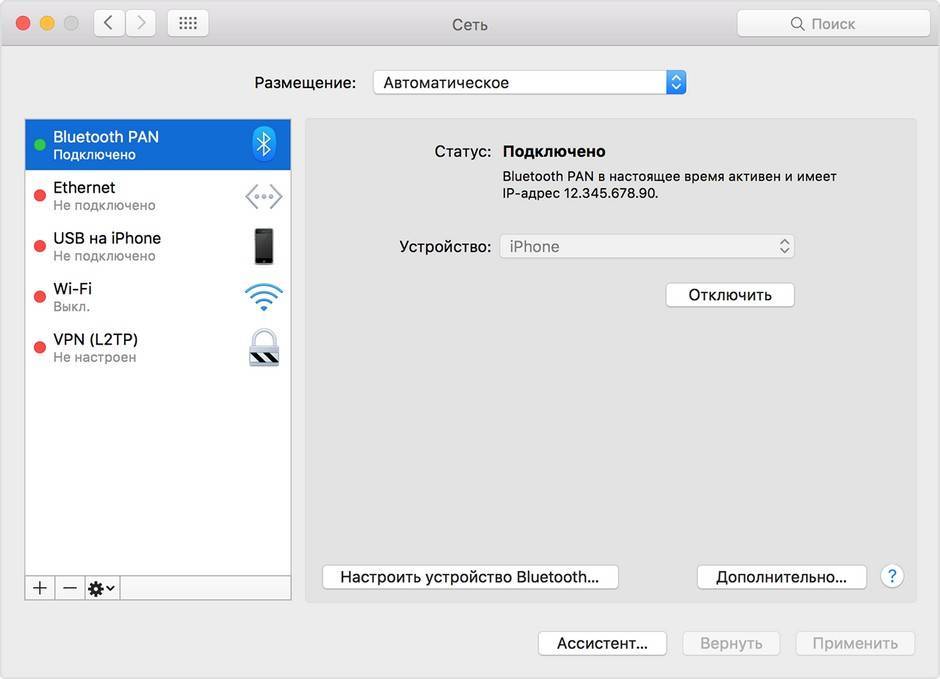Viewport: 940px width, 679px height.
Task: Select Wi-Fi service in list
Action: [x=158, y=297]
